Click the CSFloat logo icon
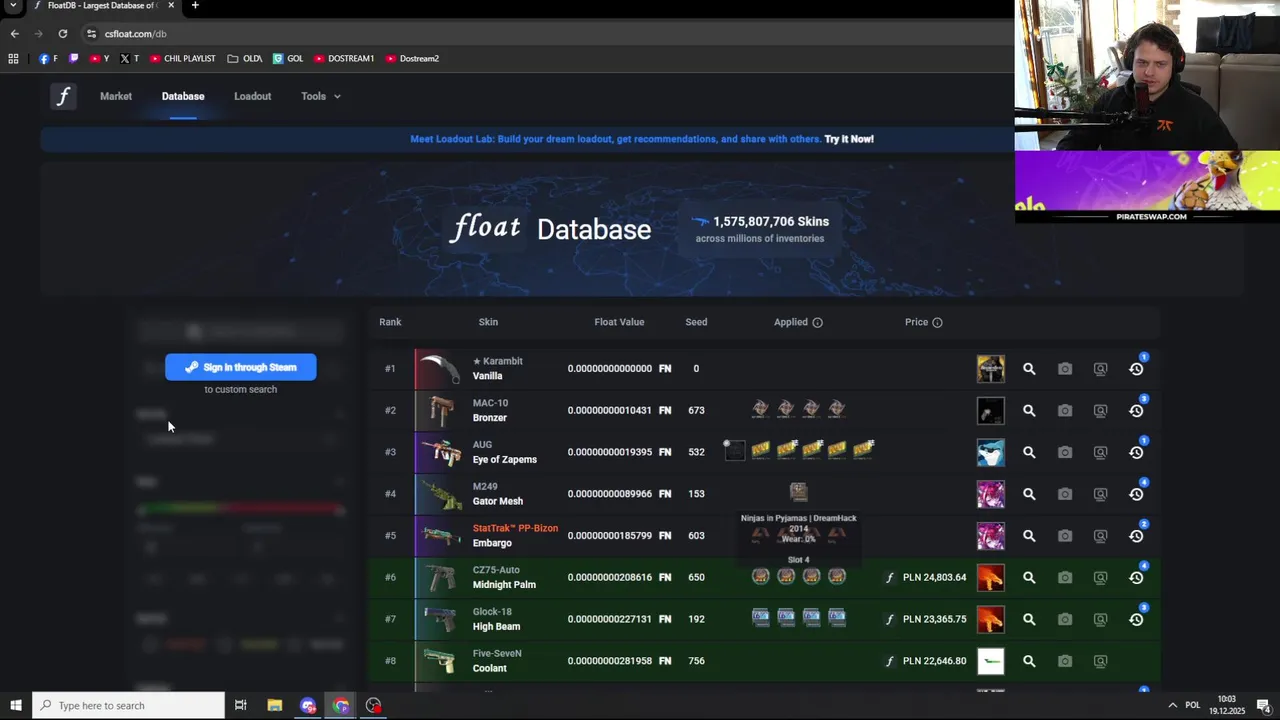 (63, 96)
